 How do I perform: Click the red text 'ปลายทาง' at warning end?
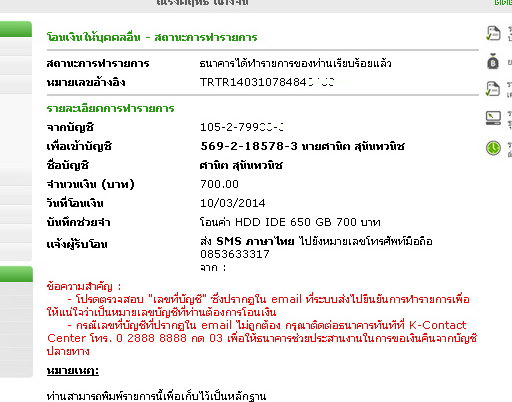(68, 351)
